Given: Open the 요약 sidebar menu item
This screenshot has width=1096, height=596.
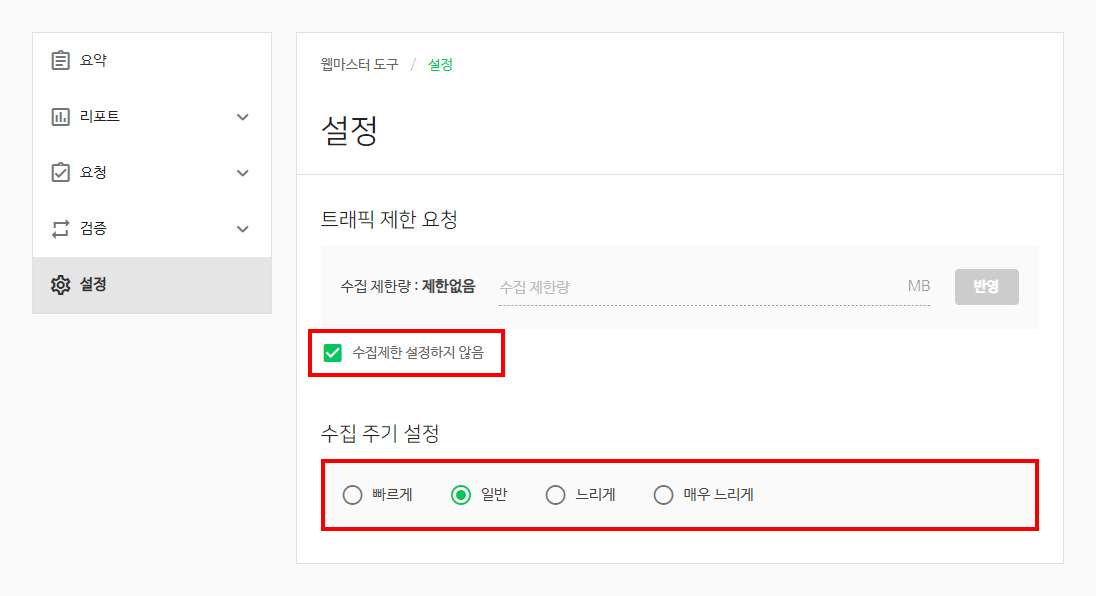Looking at the screenshot, I should tap(152, 61).
